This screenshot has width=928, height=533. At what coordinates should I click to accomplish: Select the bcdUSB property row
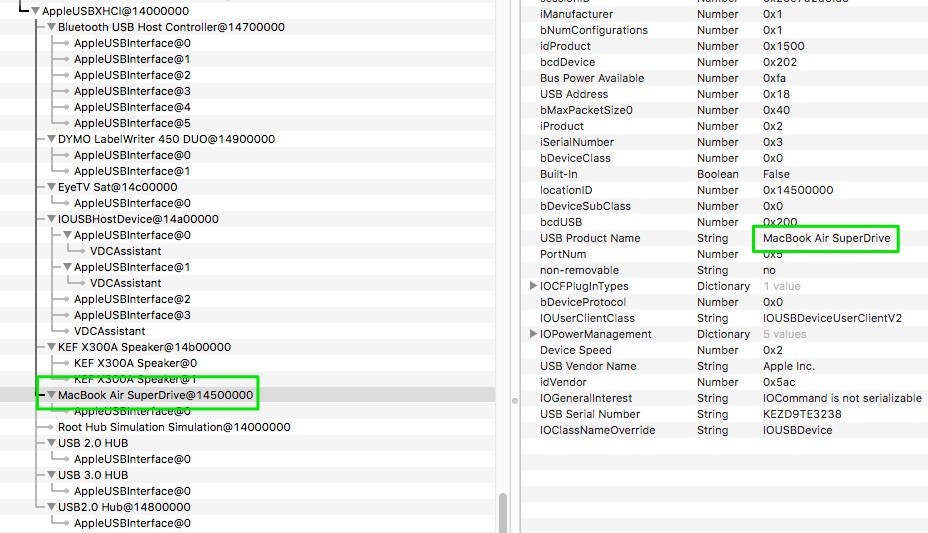tap(724, 221)
